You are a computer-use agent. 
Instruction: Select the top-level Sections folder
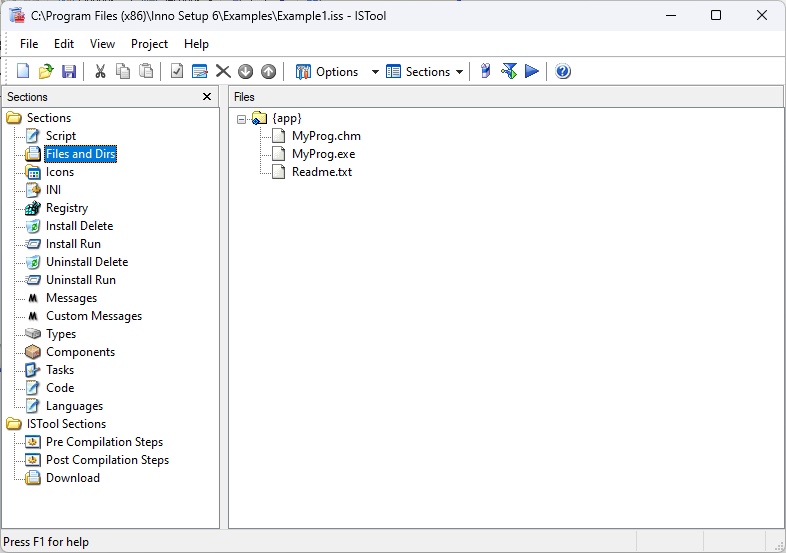click(x=49, y=118)
